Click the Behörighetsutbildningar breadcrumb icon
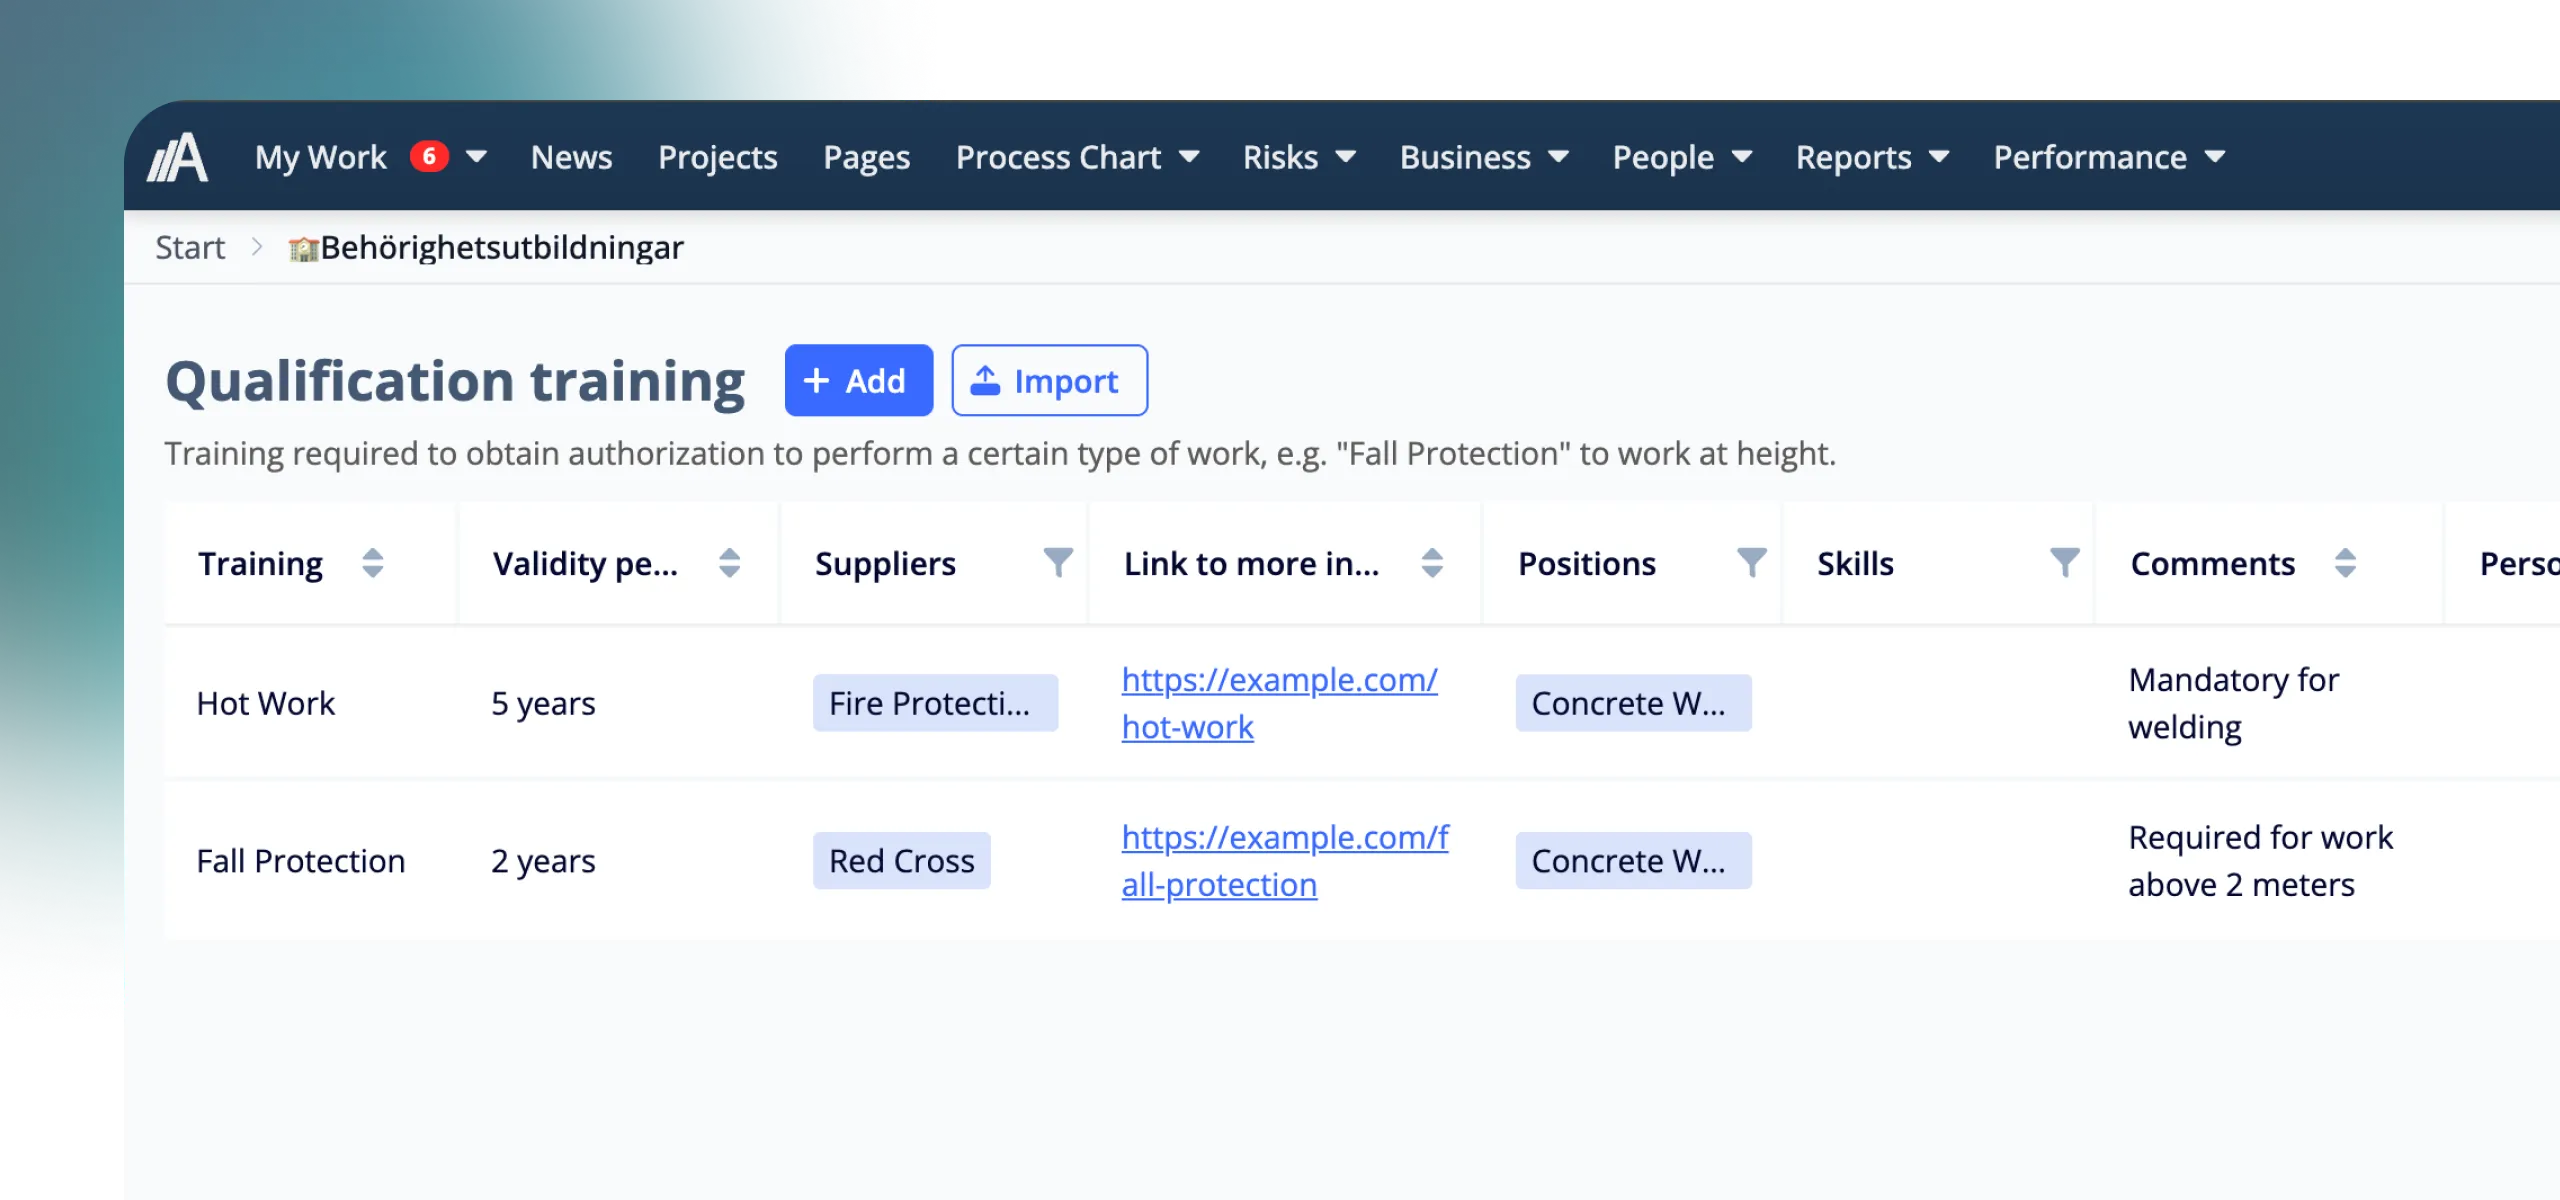2560x1200 pixels. pyautogui.click(x=303, y=248)
